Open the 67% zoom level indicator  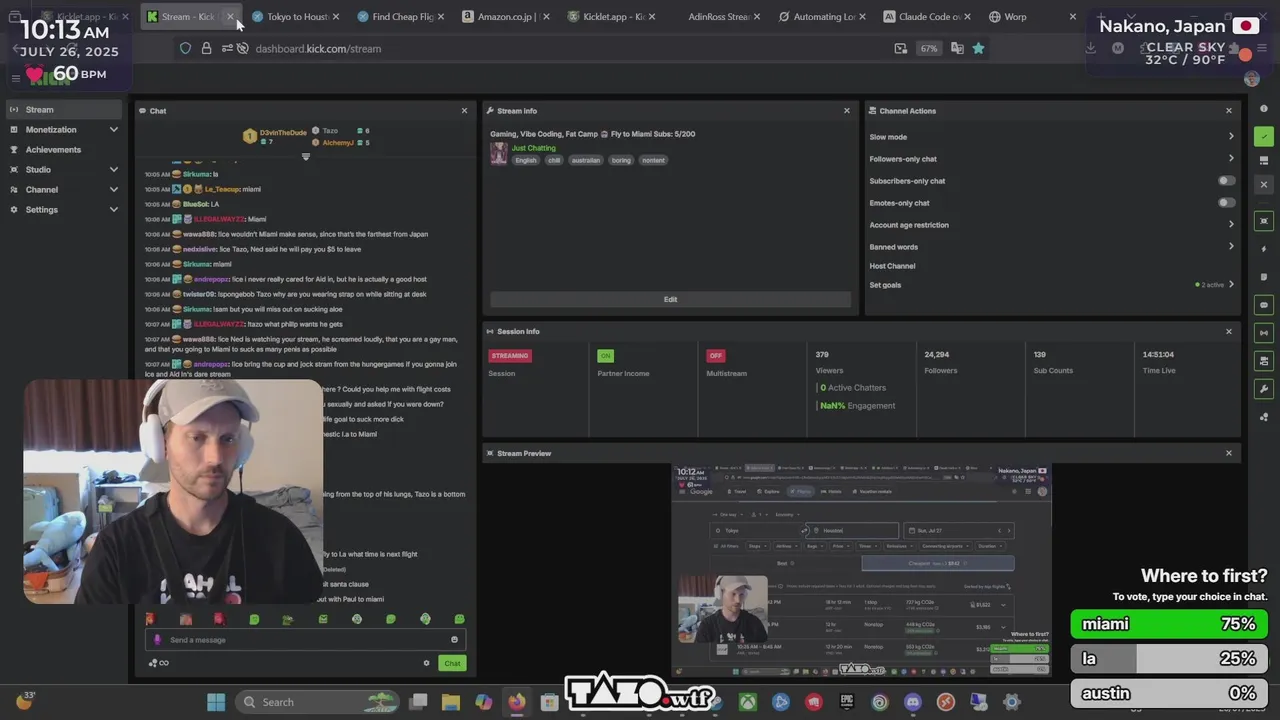(x=929, y=48)
